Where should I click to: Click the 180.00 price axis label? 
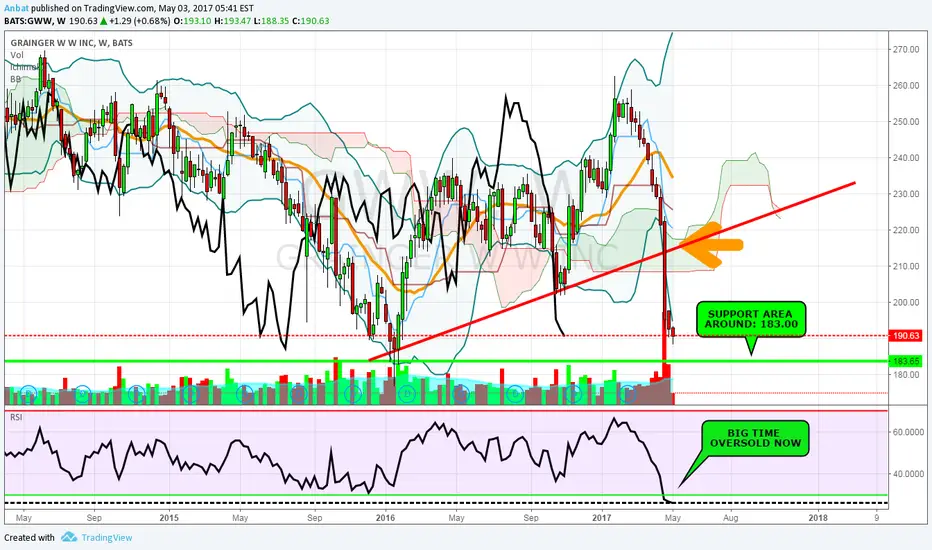pos(906,375)
